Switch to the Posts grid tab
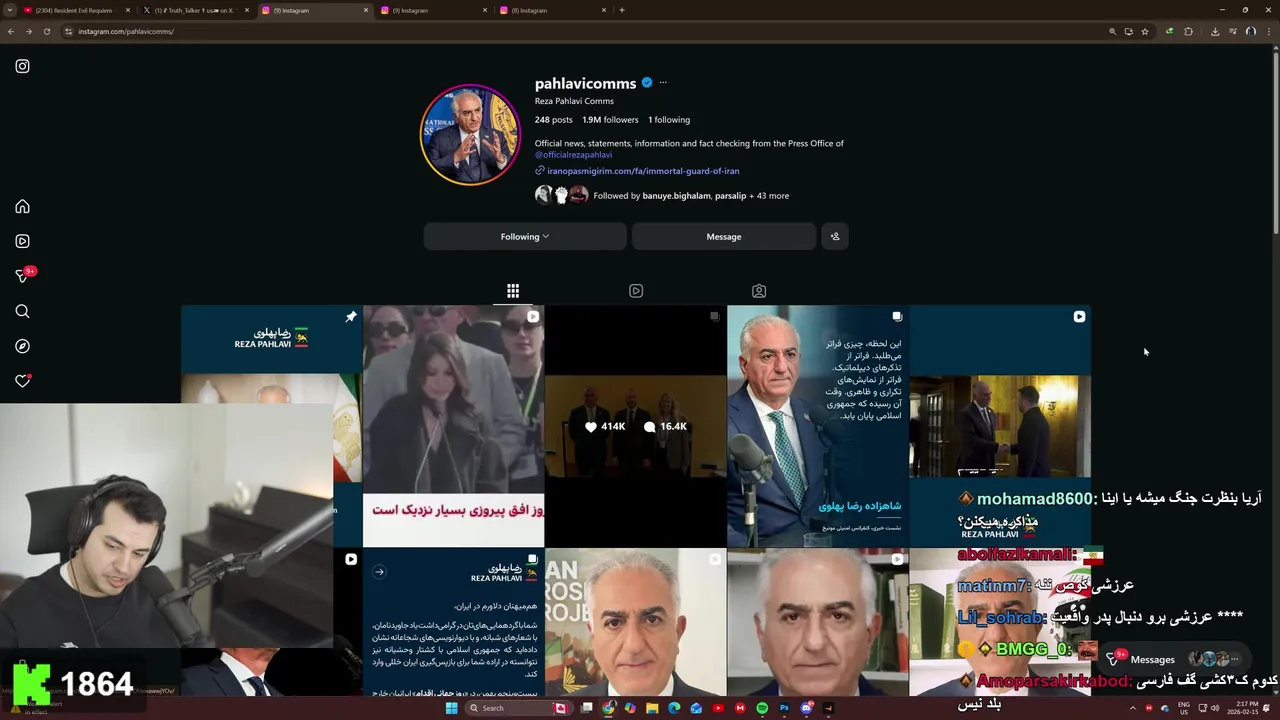The image size is (1280, 720). tap(513, 291)
